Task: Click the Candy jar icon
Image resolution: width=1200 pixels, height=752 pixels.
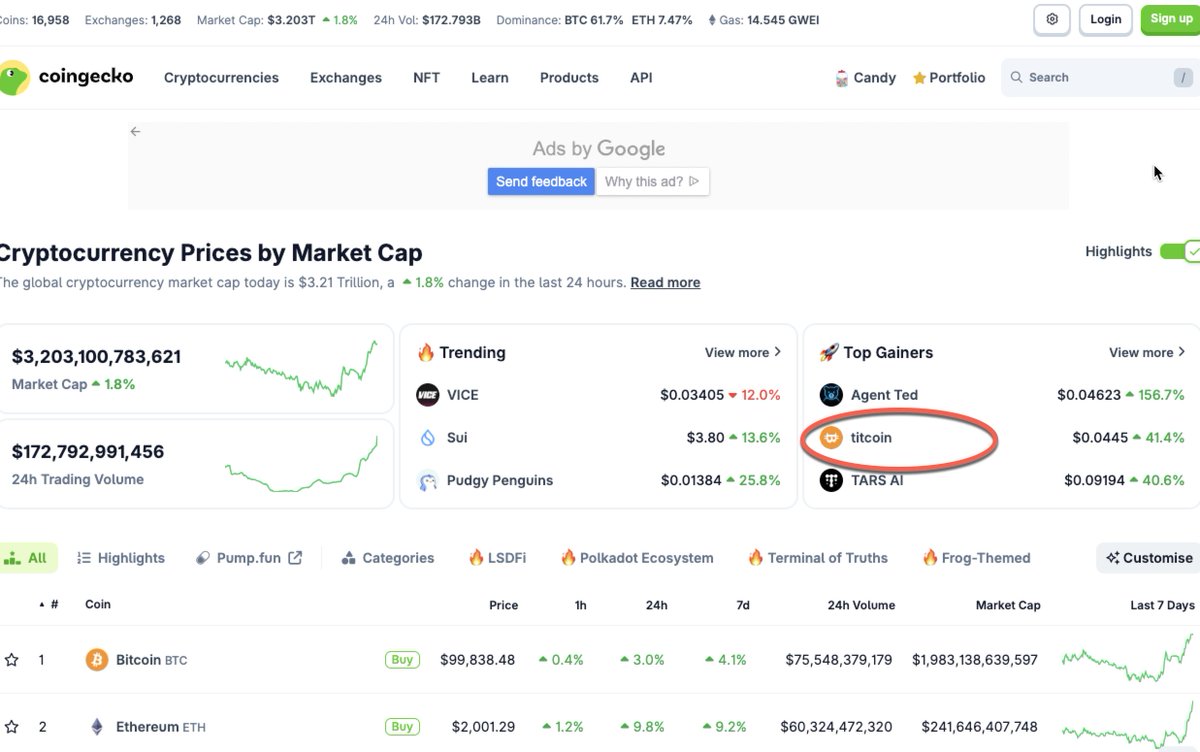Action: 842,78
